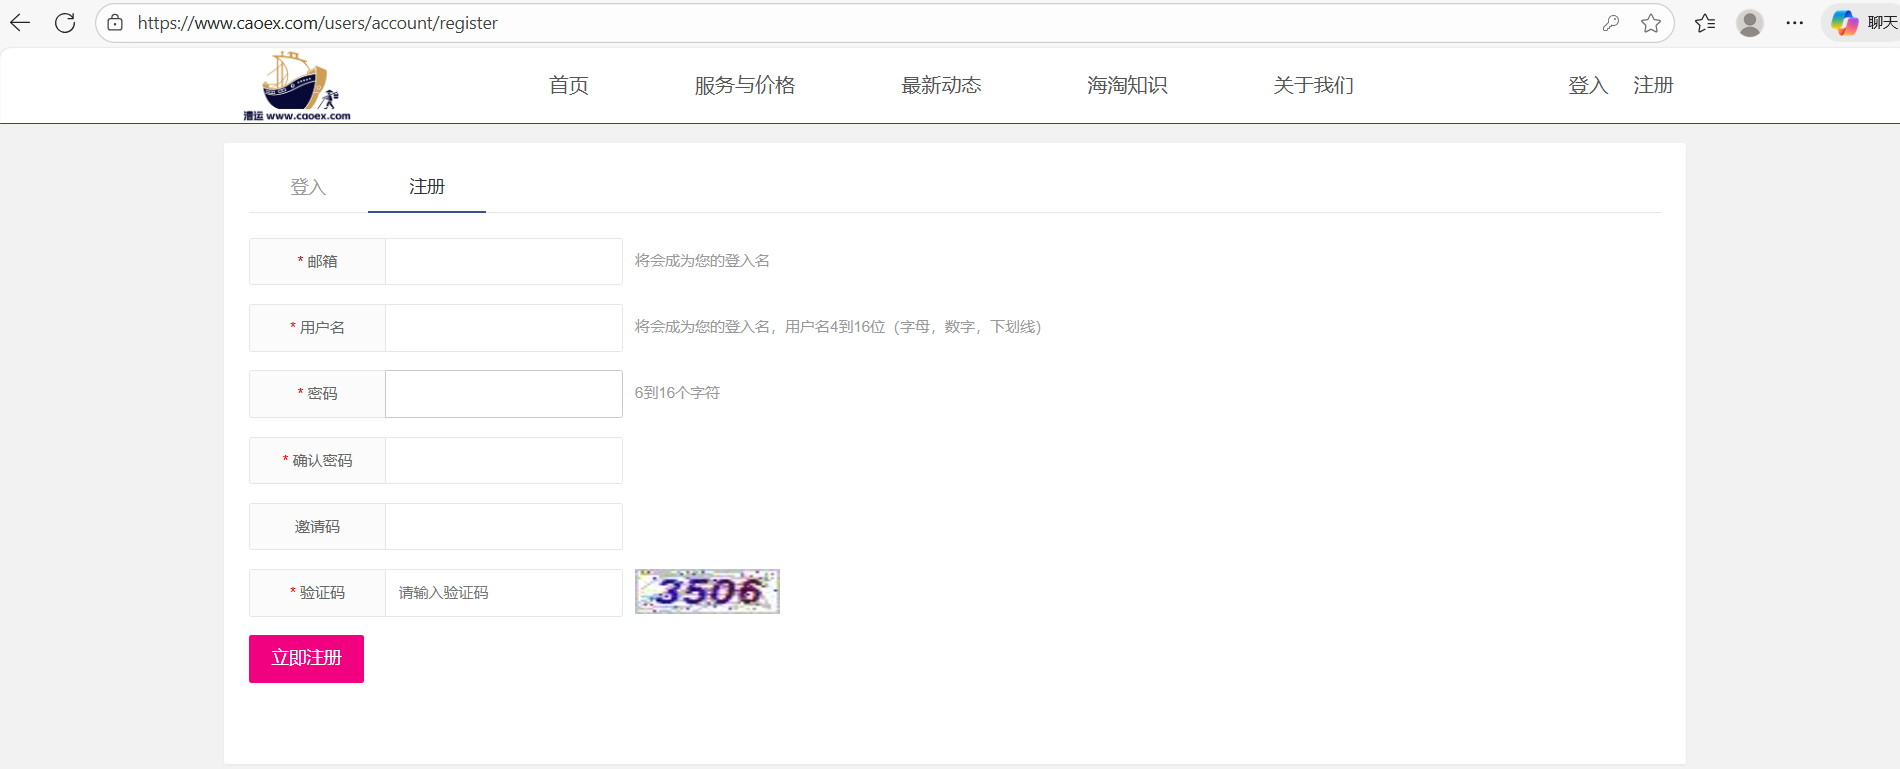Click into the 验证码 input box

pyautogui.click(x=503, y=593)
